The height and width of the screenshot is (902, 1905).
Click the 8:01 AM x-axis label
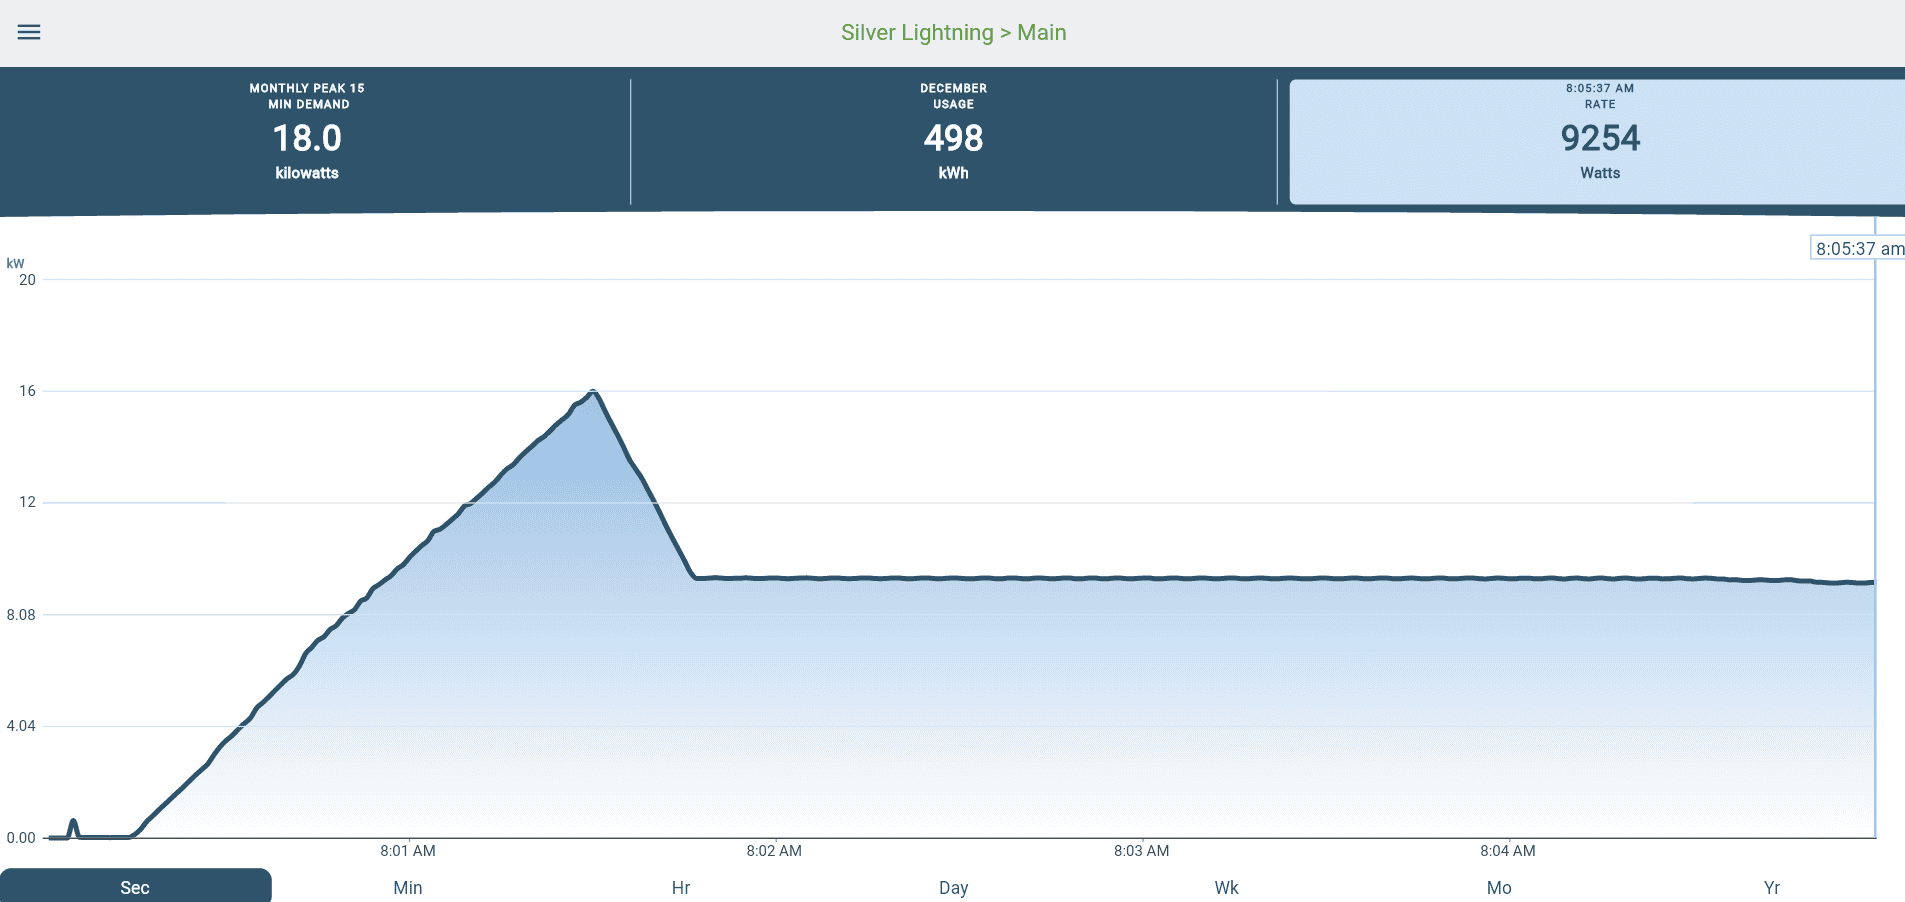click(408, 851)
